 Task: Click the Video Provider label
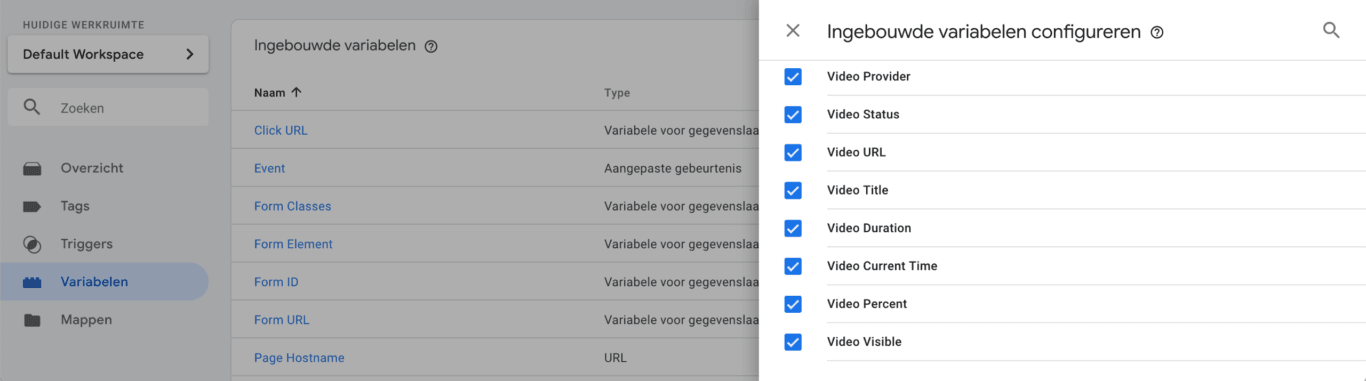(869, 76)
